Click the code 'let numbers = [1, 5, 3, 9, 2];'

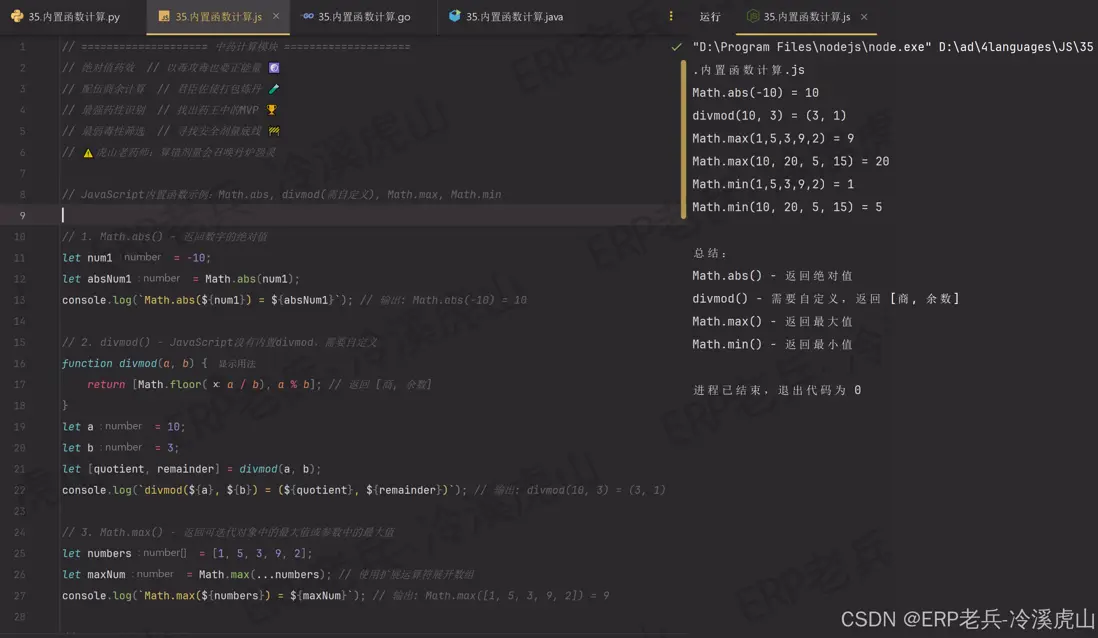187,553
